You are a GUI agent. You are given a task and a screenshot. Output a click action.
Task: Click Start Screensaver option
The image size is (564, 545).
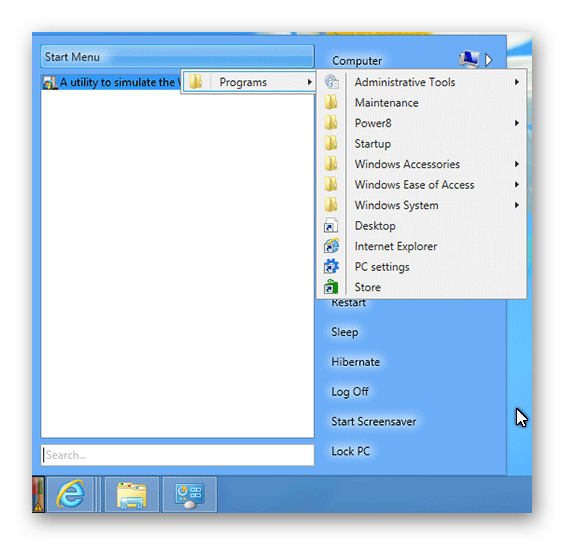coord(374,421)
